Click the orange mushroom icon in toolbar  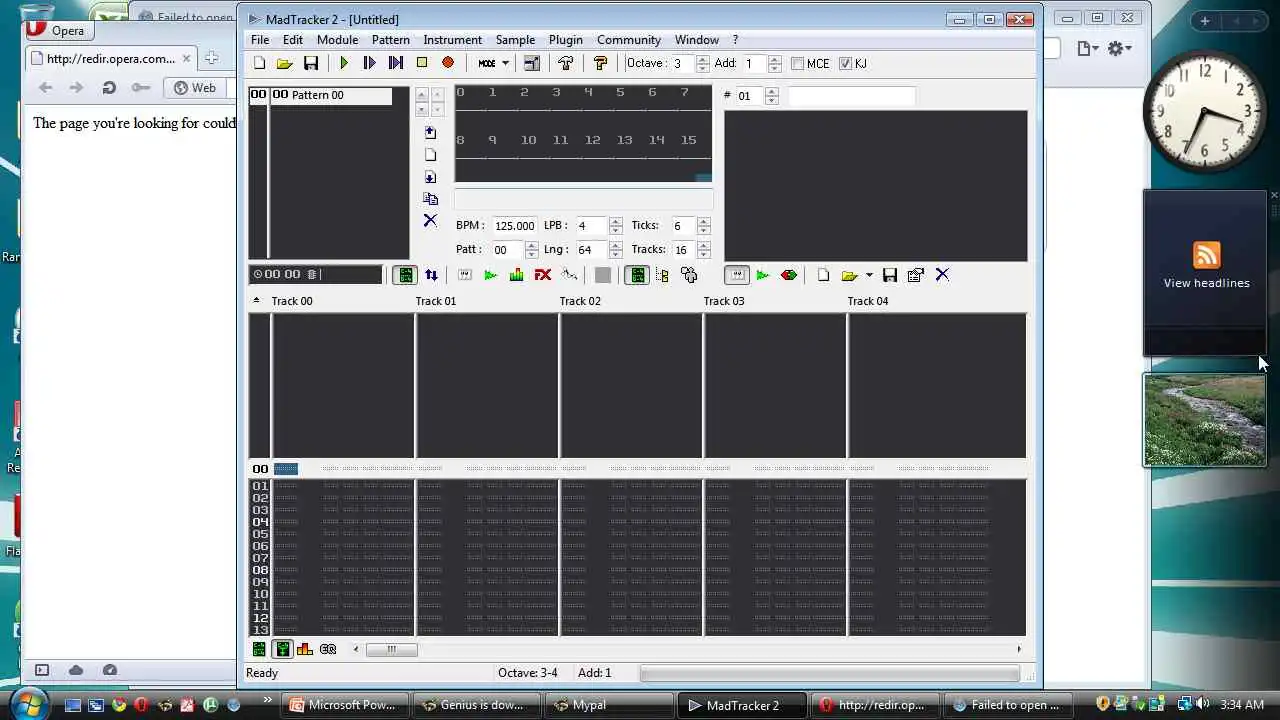600,63
